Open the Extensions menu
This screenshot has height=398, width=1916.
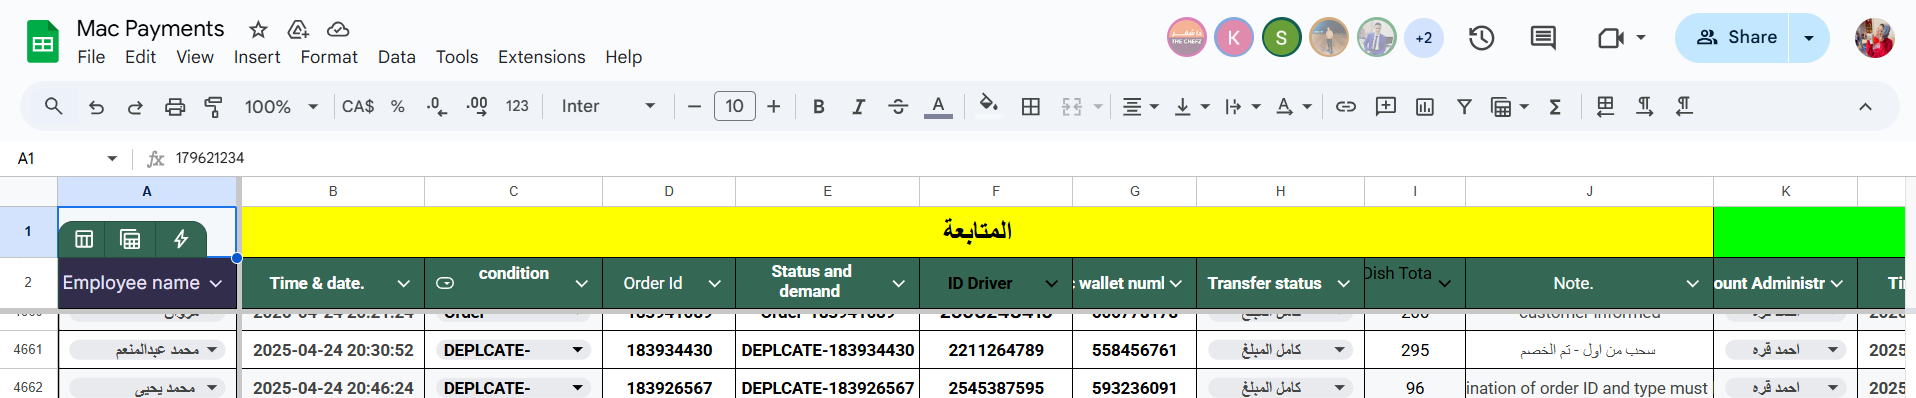click(541, 57)
